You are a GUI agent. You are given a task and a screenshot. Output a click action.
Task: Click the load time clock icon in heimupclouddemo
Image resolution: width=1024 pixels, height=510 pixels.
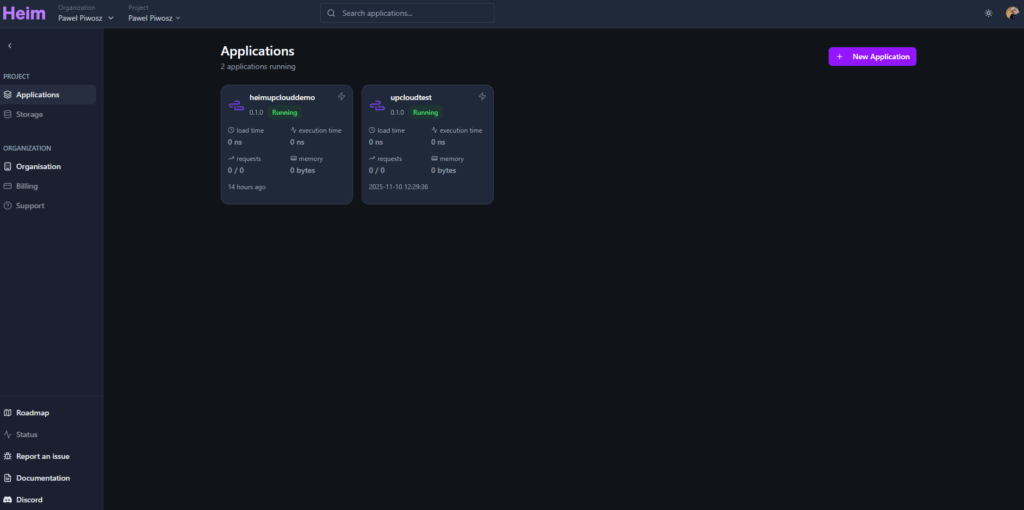pyautogui.click(x=231, y=130)
